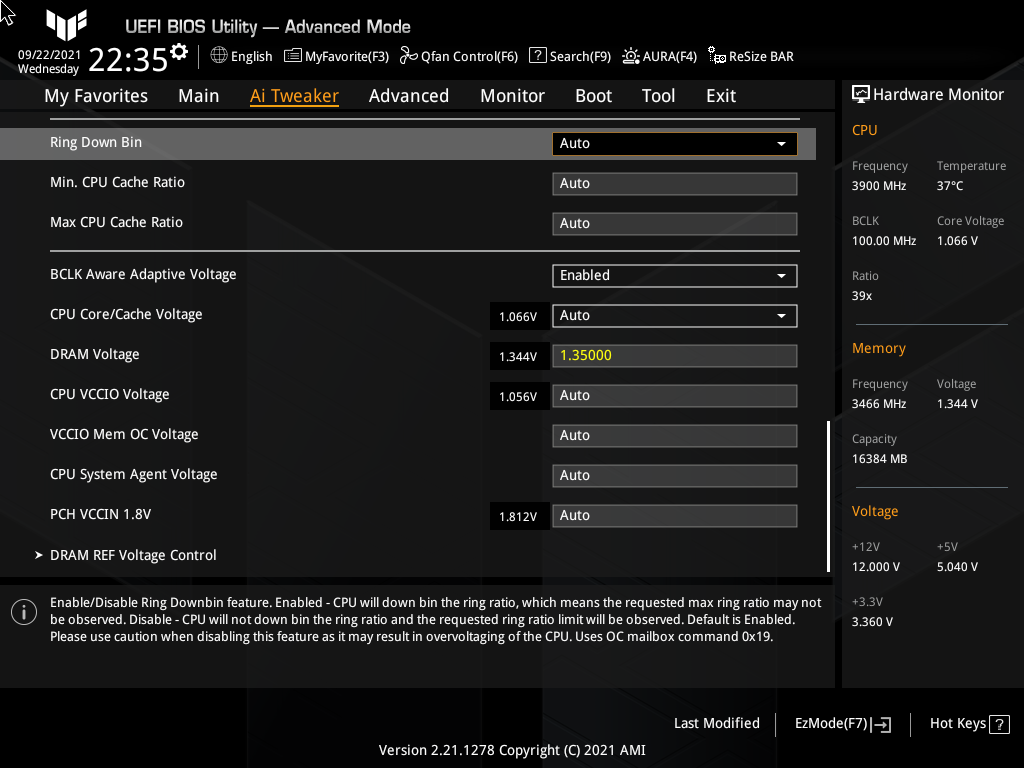Click English language button
1024x768 pixels.
coord(242,56)
